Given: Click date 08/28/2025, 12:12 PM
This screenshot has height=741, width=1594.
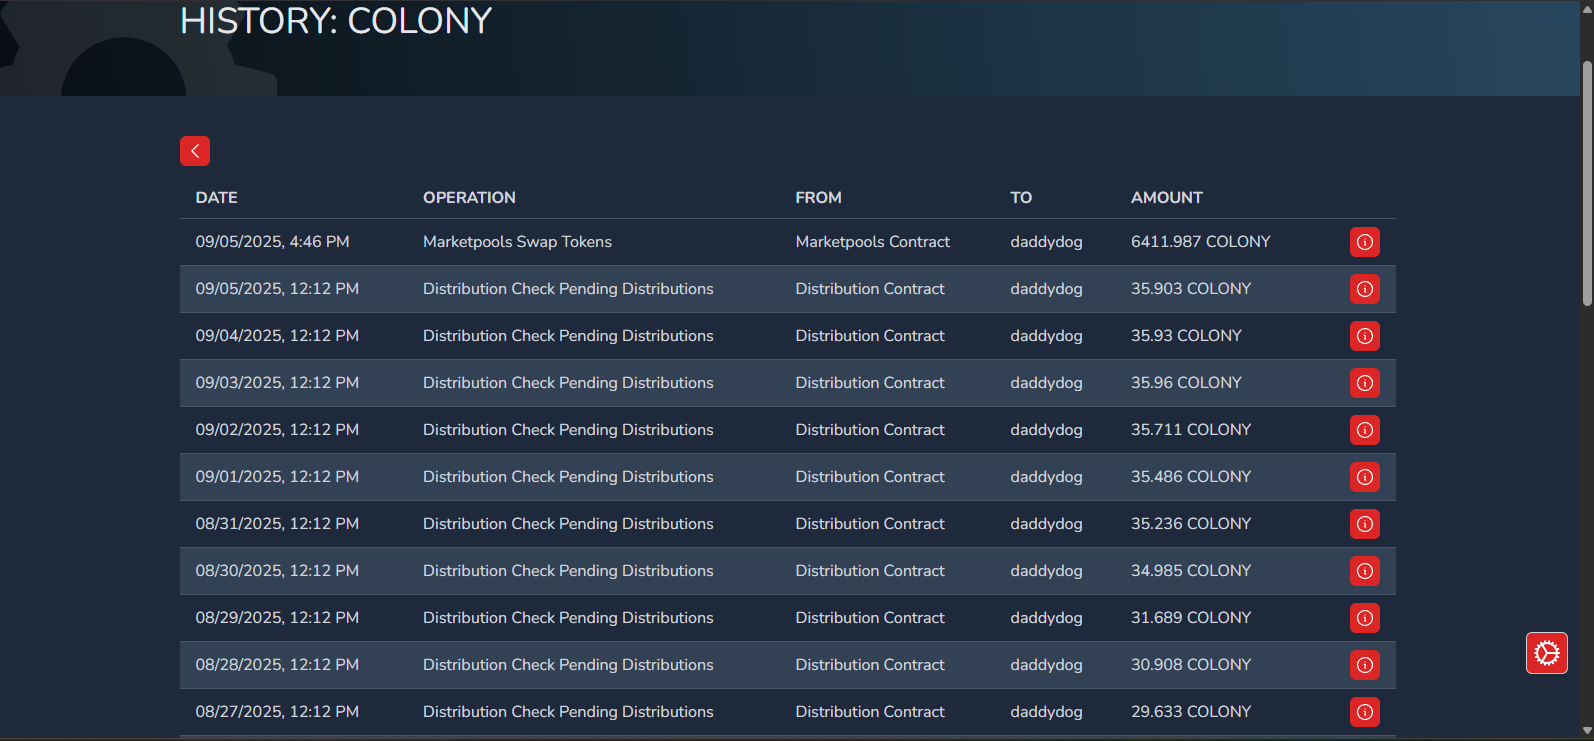Looking at the screenshot, I should click(x=277, y=665).
